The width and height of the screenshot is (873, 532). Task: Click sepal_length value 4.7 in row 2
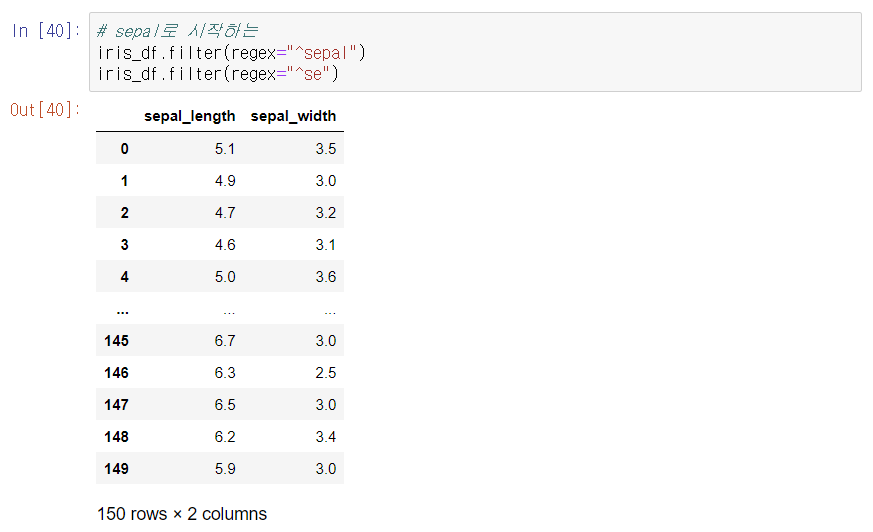[225, 213]
